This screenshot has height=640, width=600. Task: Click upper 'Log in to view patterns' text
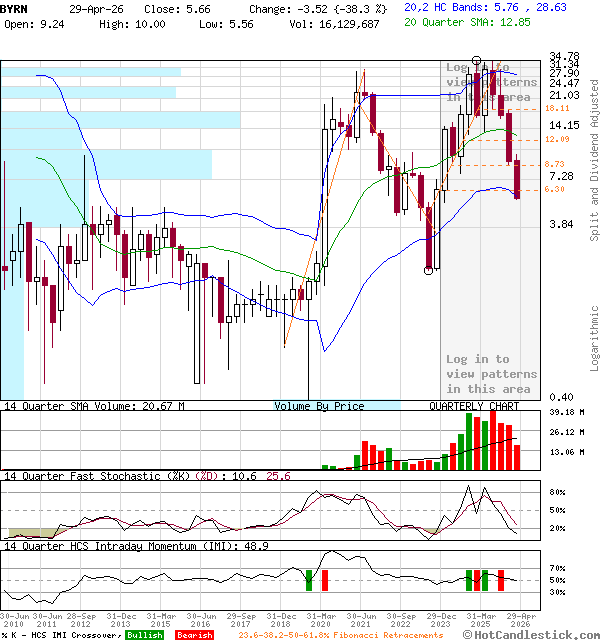point(491,82)
